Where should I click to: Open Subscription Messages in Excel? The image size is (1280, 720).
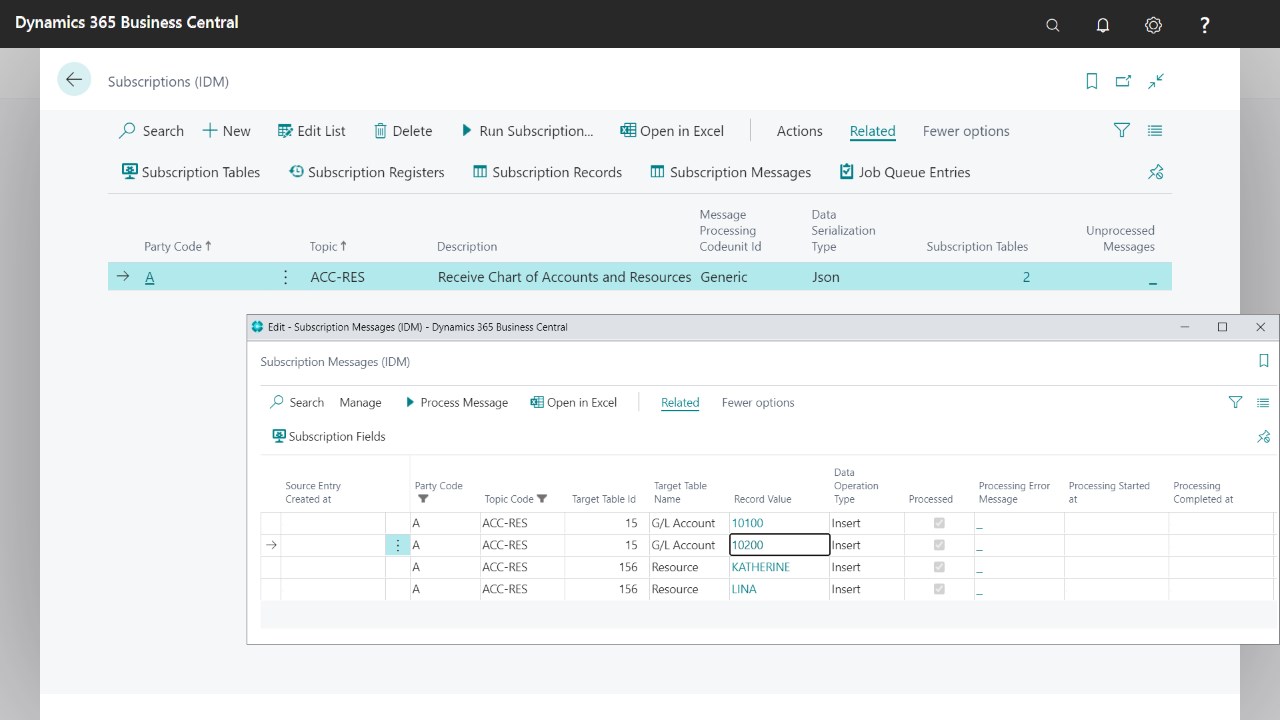coord(574,402)
